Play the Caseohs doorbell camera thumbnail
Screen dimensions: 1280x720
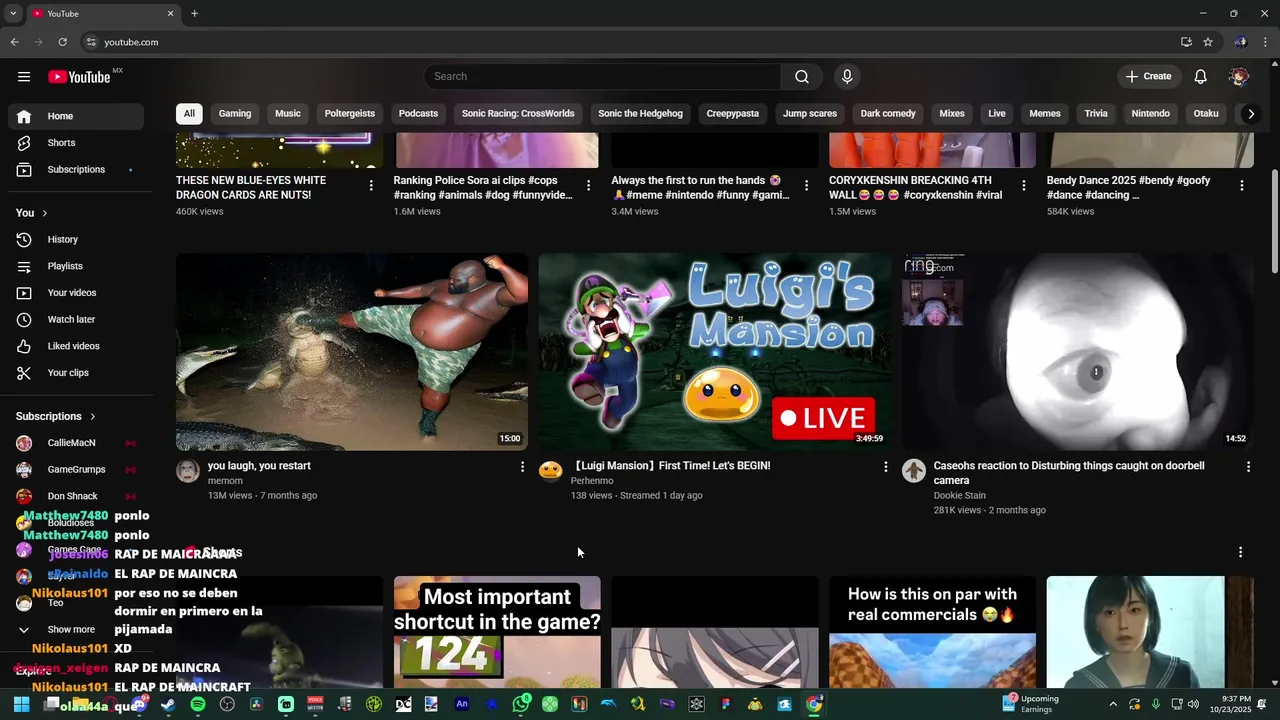[1078, 352]
